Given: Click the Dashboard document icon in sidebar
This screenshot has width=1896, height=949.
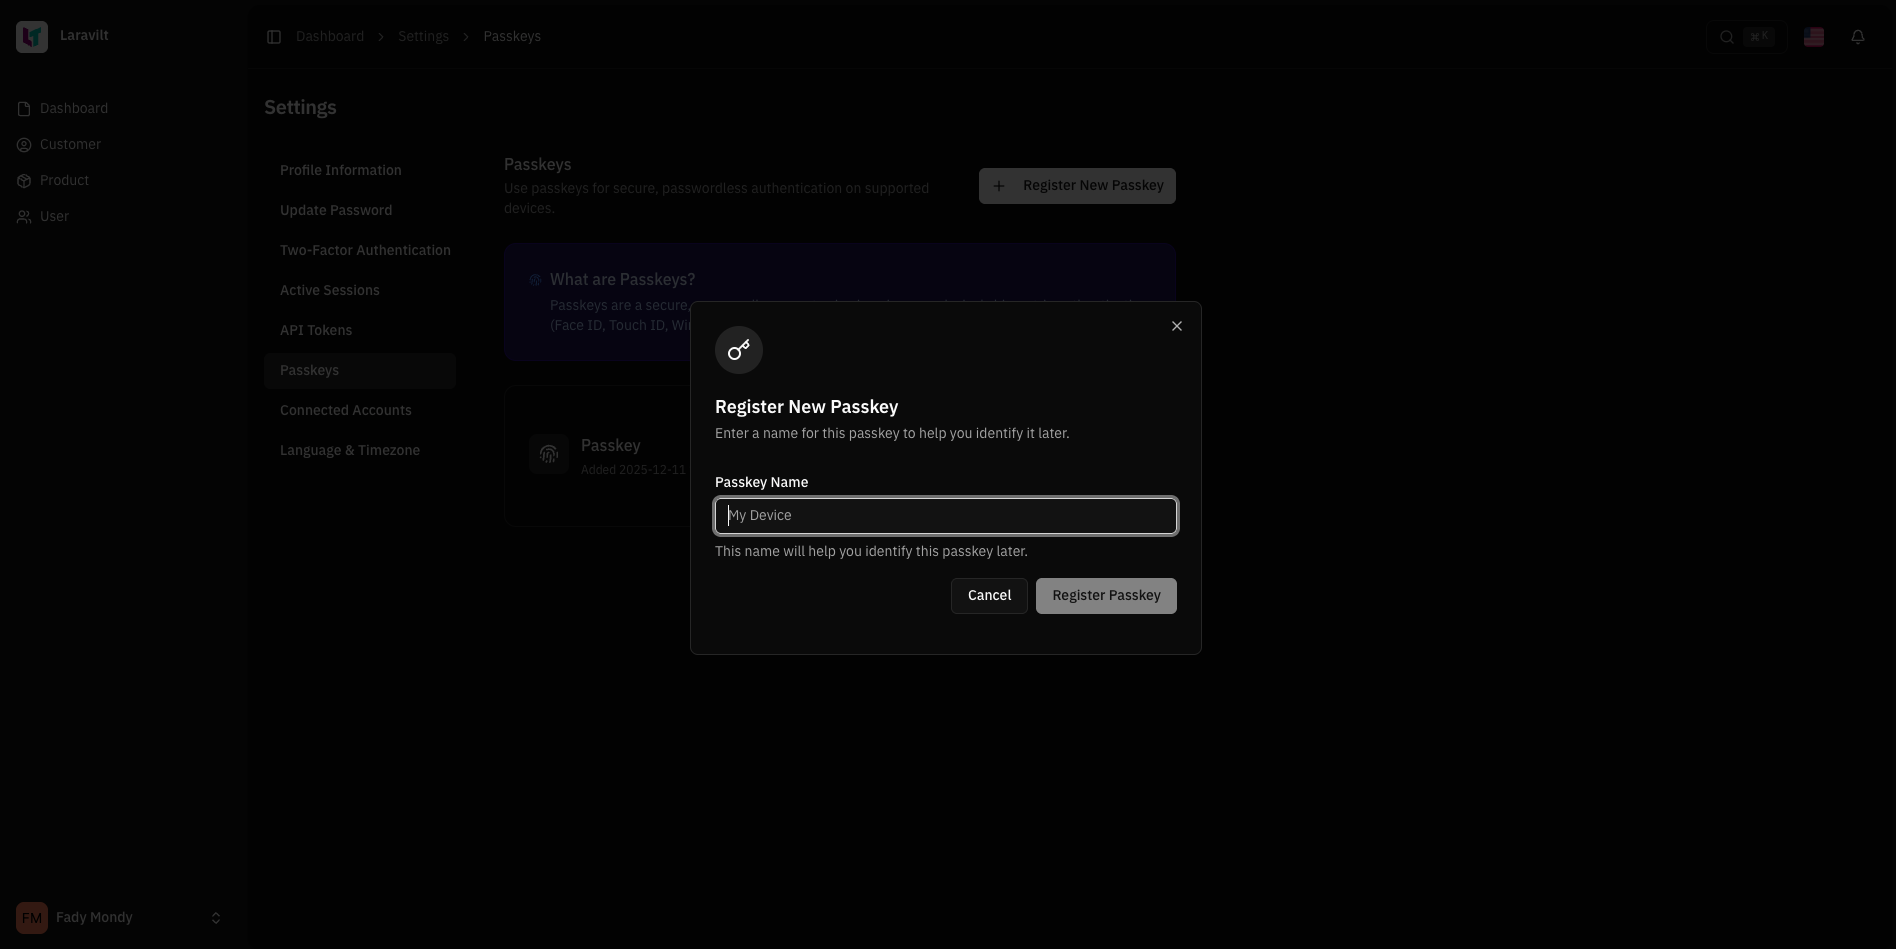Looking at the screenshot, I should pyautogui.click(x=23, y=108).
